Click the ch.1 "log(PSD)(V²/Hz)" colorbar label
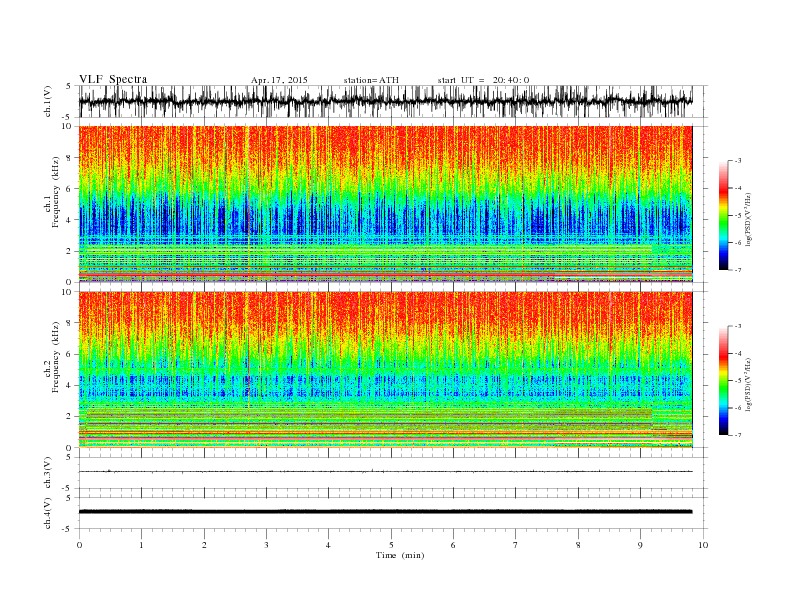 tap(748, 219)
